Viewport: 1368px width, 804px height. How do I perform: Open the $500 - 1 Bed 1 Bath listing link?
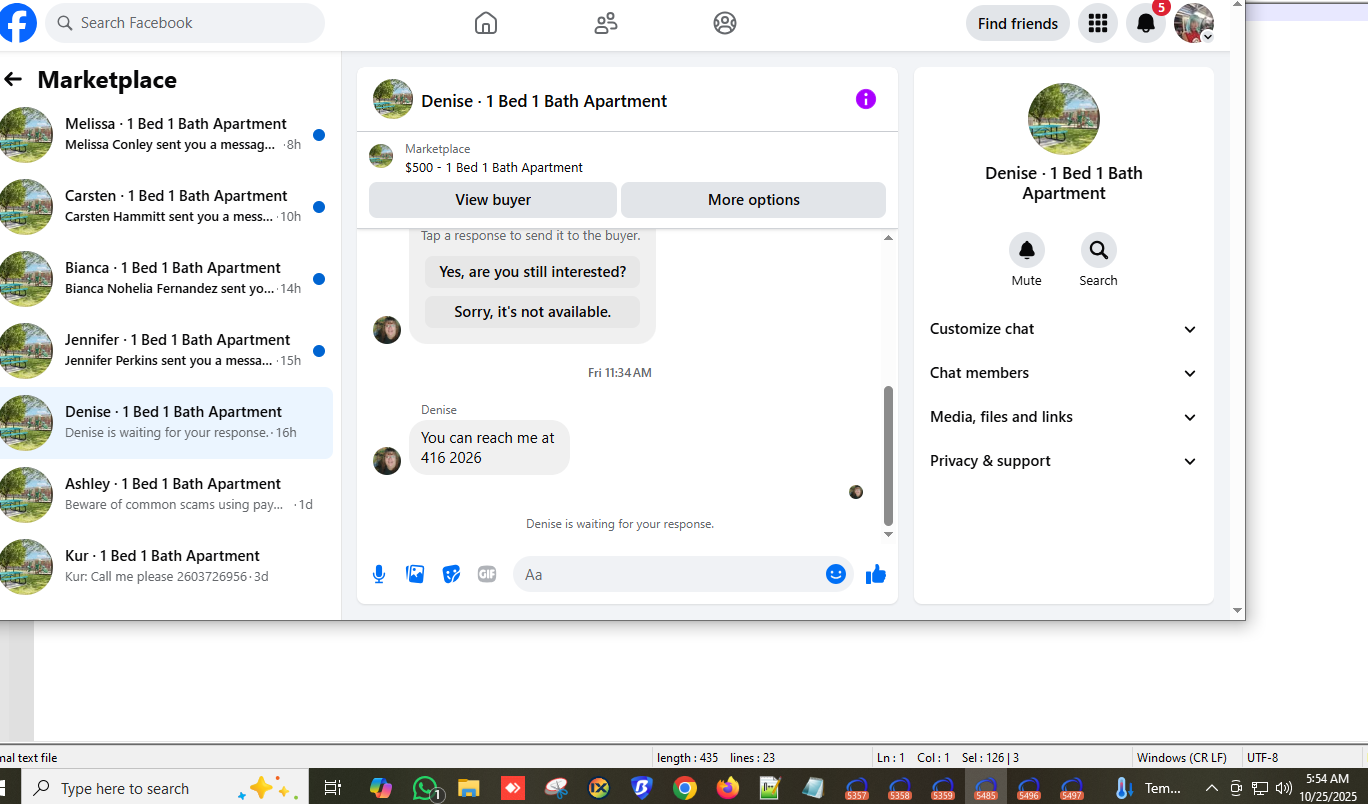pos(494,168)
